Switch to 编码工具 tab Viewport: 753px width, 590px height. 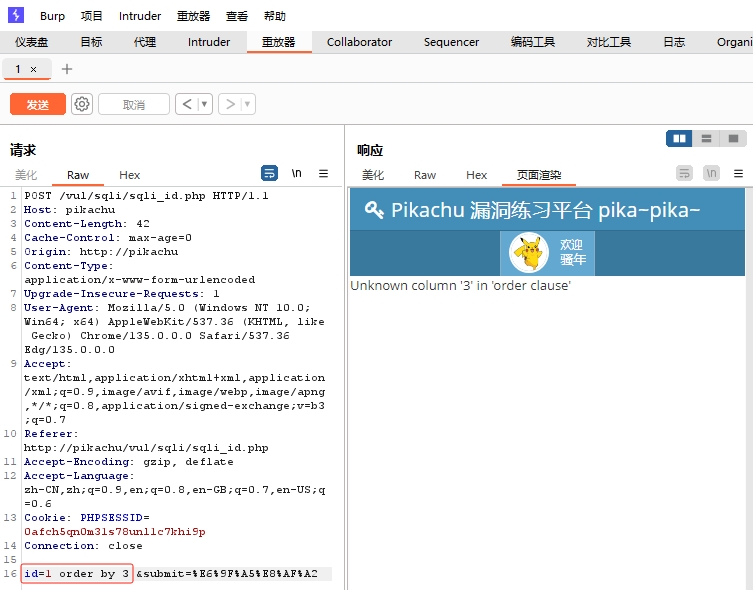click(533, 42)
